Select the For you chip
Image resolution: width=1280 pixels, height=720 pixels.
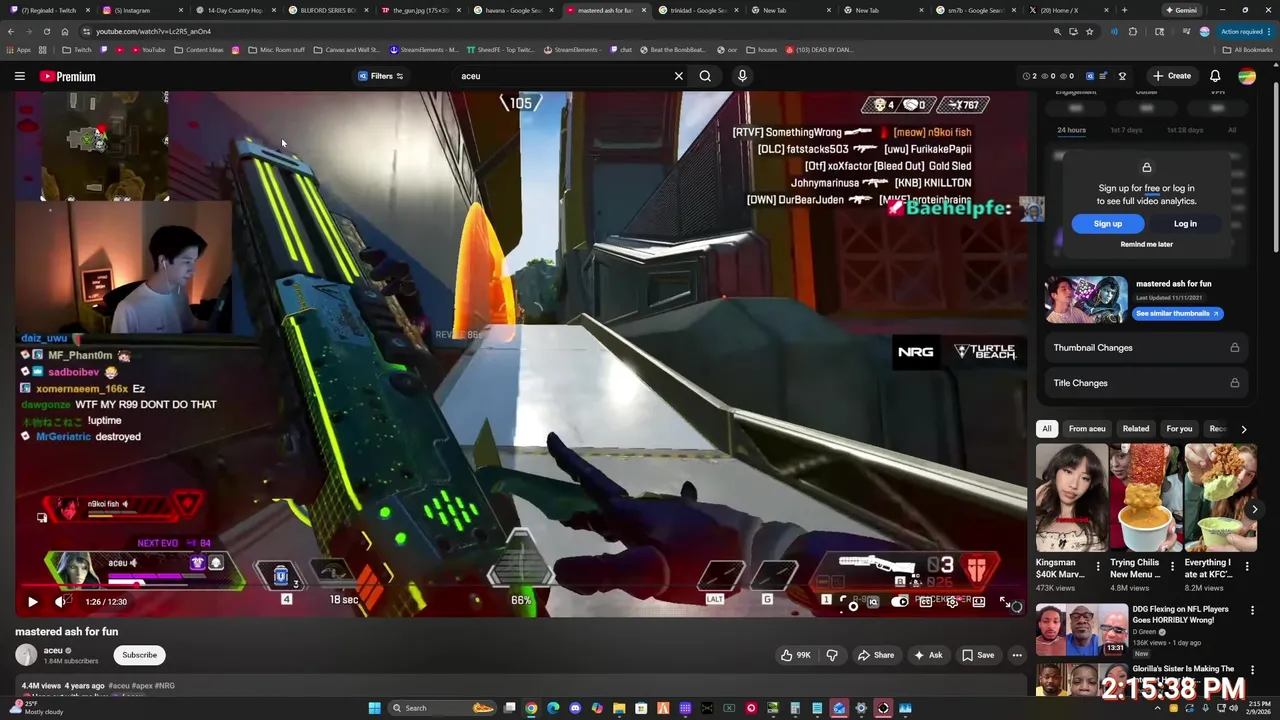tap(1179, 429)
